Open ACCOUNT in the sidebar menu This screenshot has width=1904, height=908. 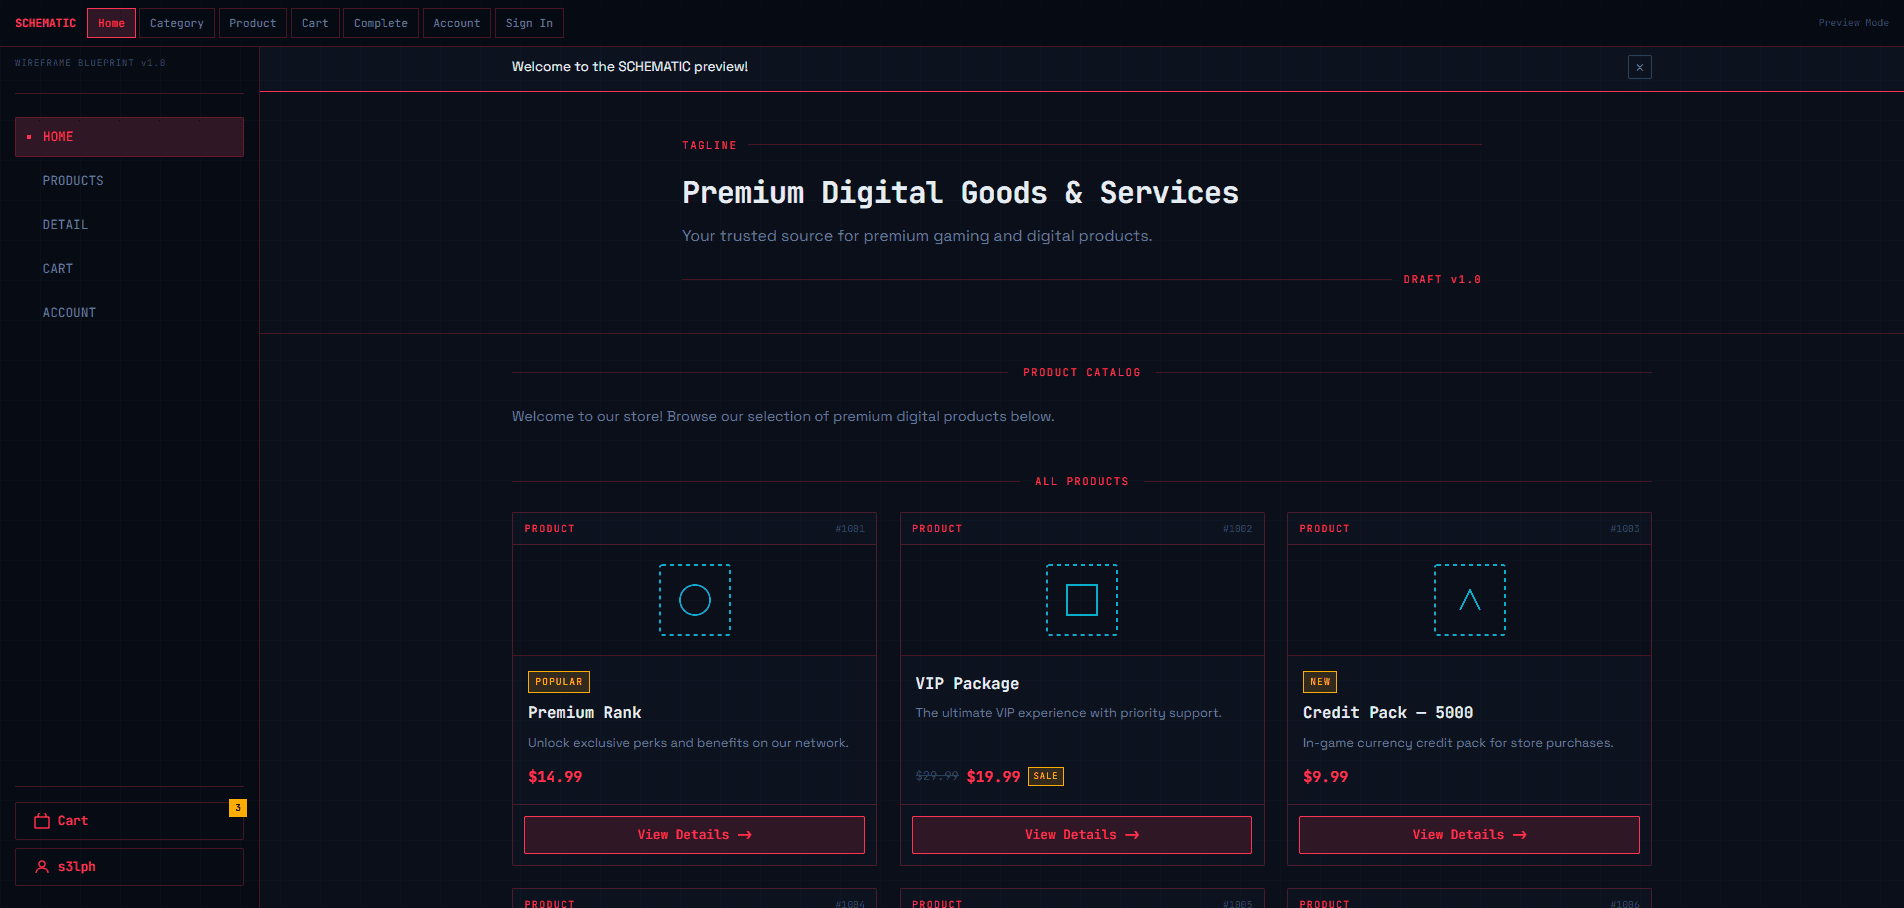[129, 313]
